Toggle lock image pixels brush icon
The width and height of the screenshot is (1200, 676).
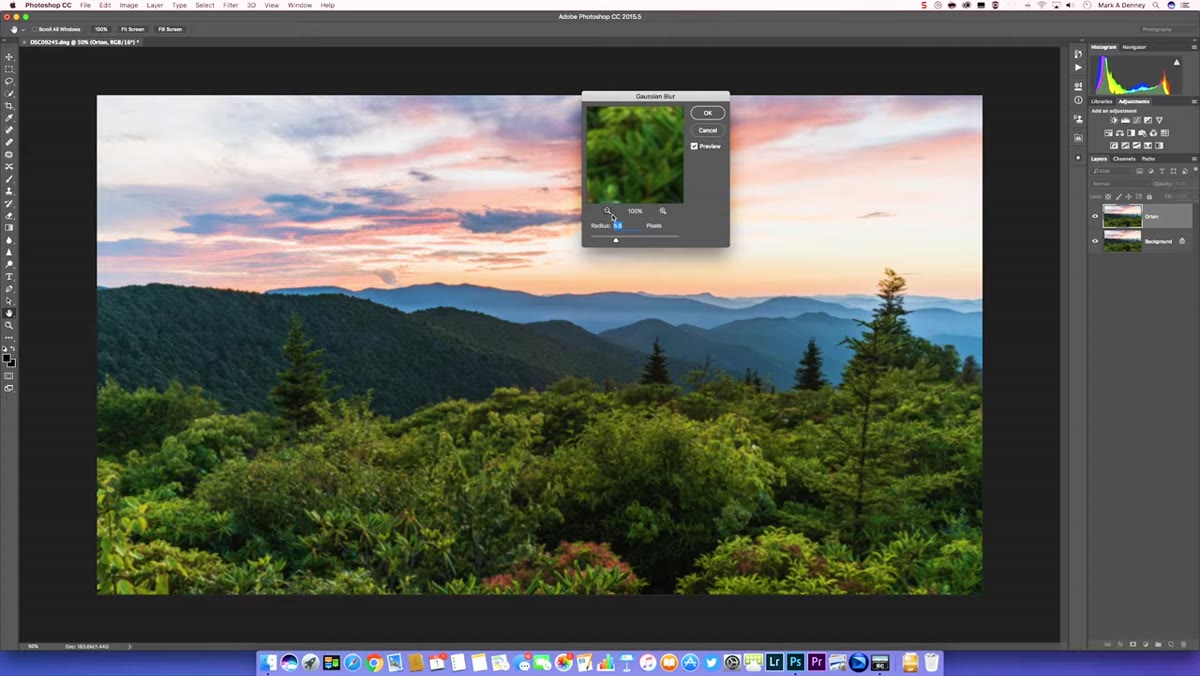1119,197
